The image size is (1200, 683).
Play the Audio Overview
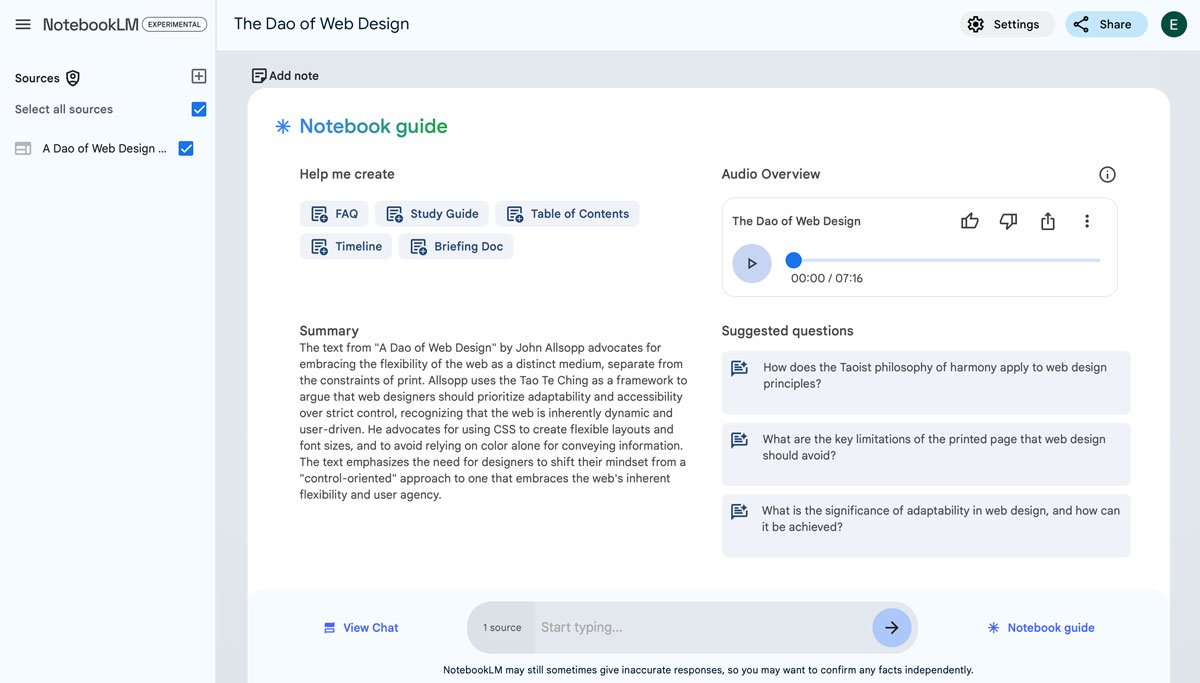(x=752, y=264)
